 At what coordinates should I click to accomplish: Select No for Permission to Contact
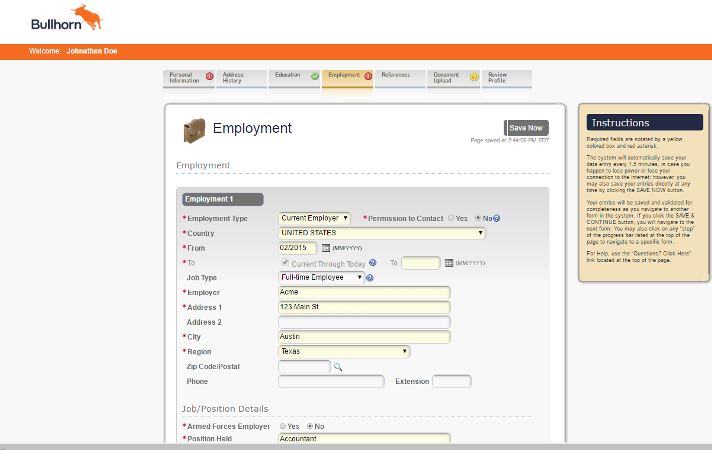click(478, 218)
